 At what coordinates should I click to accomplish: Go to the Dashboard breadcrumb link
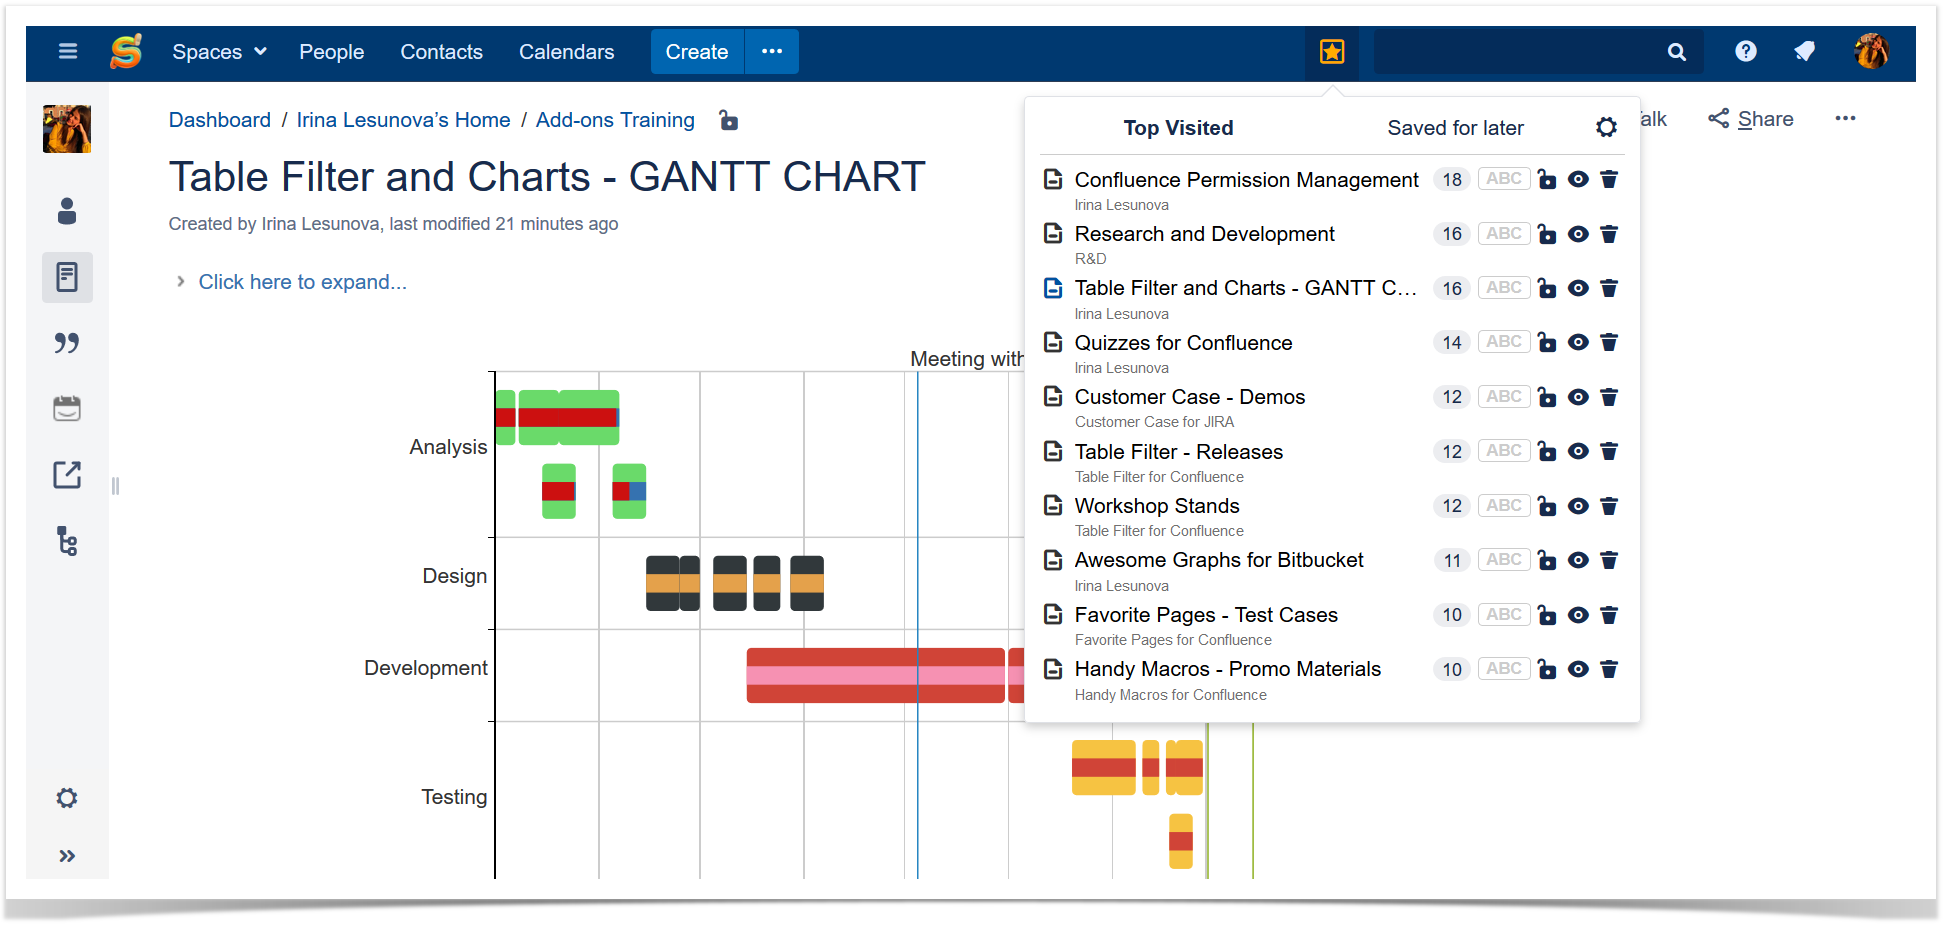[219, 120]
